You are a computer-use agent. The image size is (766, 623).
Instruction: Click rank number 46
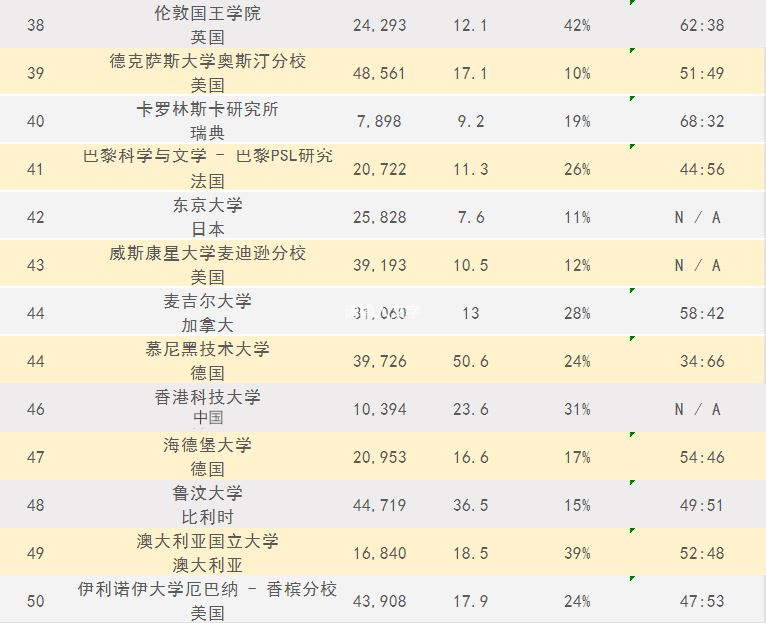pyautogui.click(x=36, y=409)
